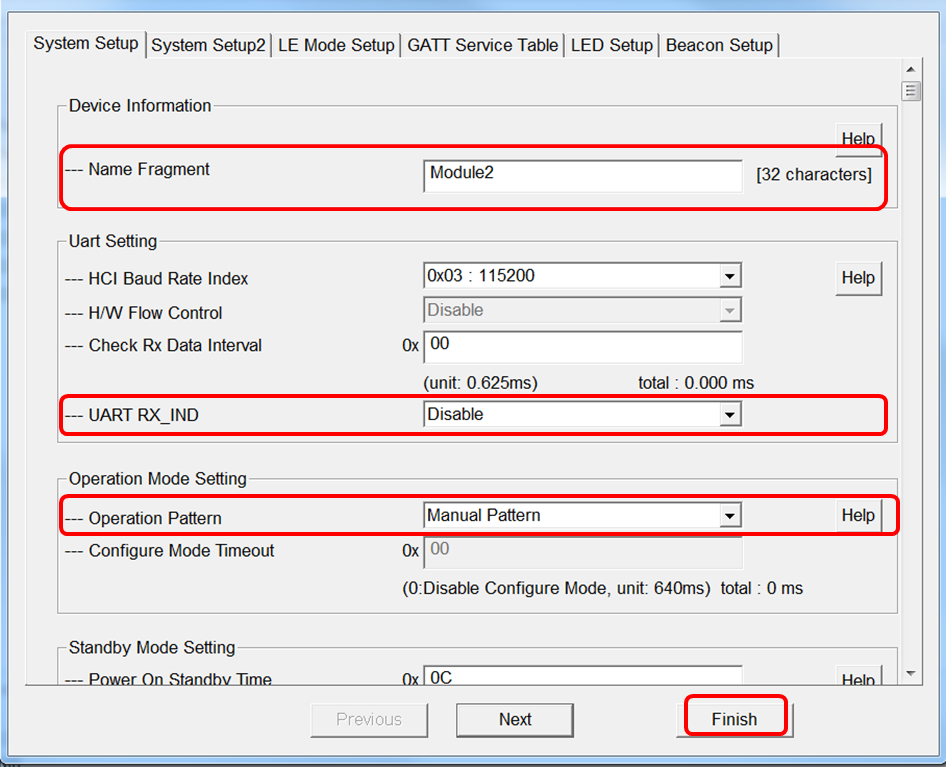Click the scrollbar down arrow

pyautogui.click(x=910, y=674)
